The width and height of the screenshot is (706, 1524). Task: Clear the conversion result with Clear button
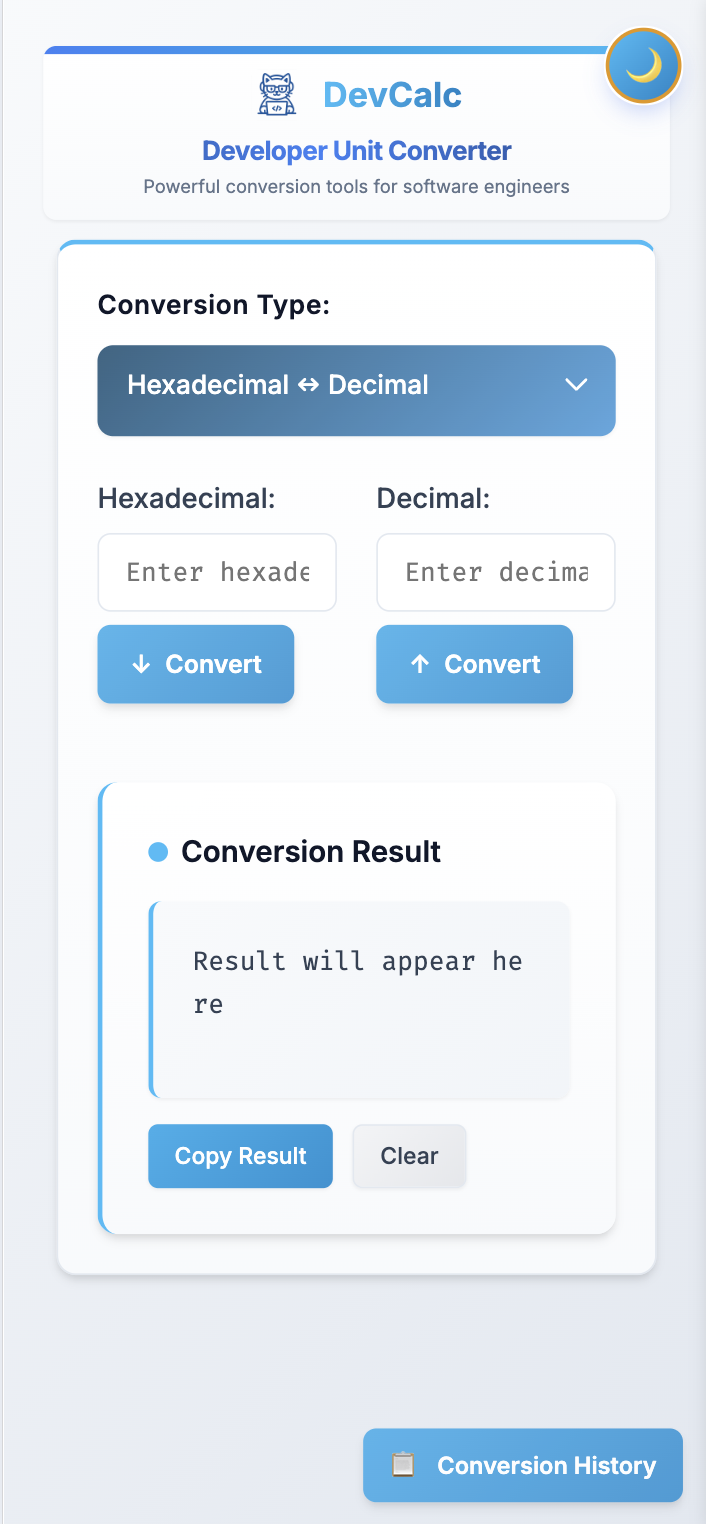tap(408, 1155)
